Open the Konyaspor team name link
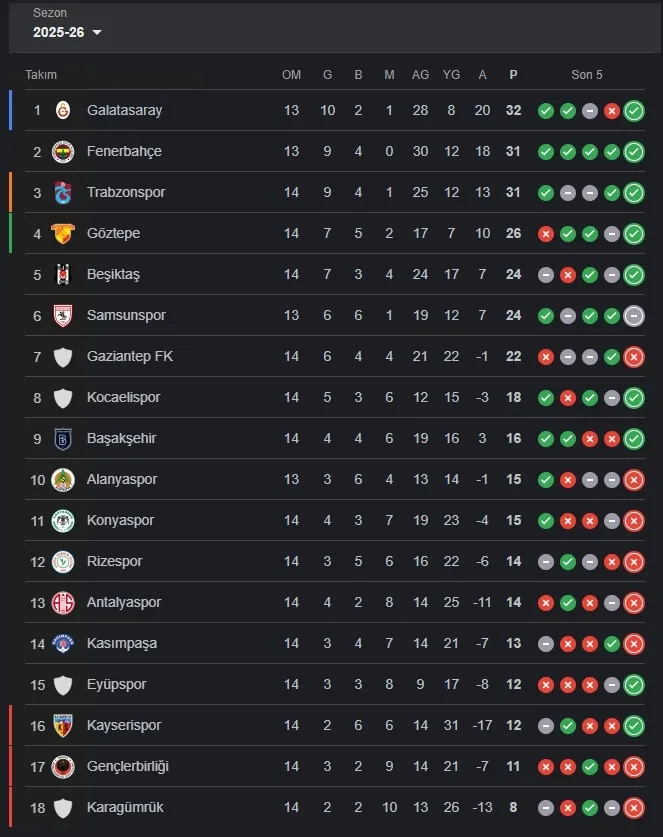This screenshot has width=663, height=837. pyautogui.click(x=120, y=520)
